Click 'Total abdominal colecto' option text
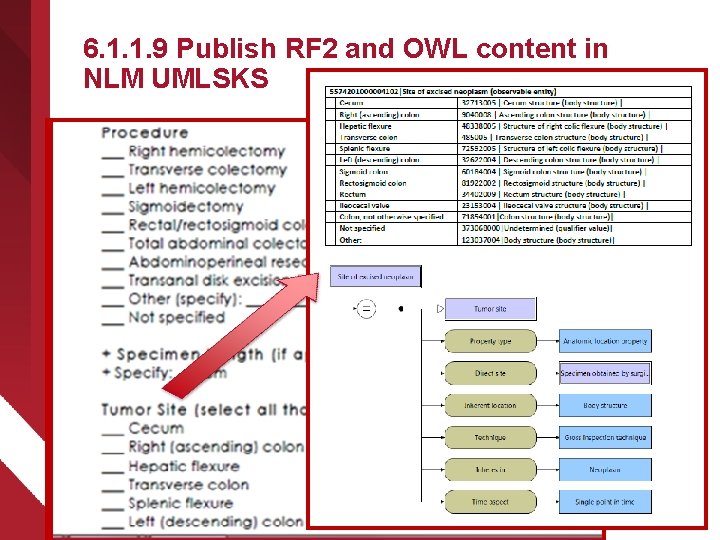The width and height of the screenshot is (720, 540). point(217,243)
